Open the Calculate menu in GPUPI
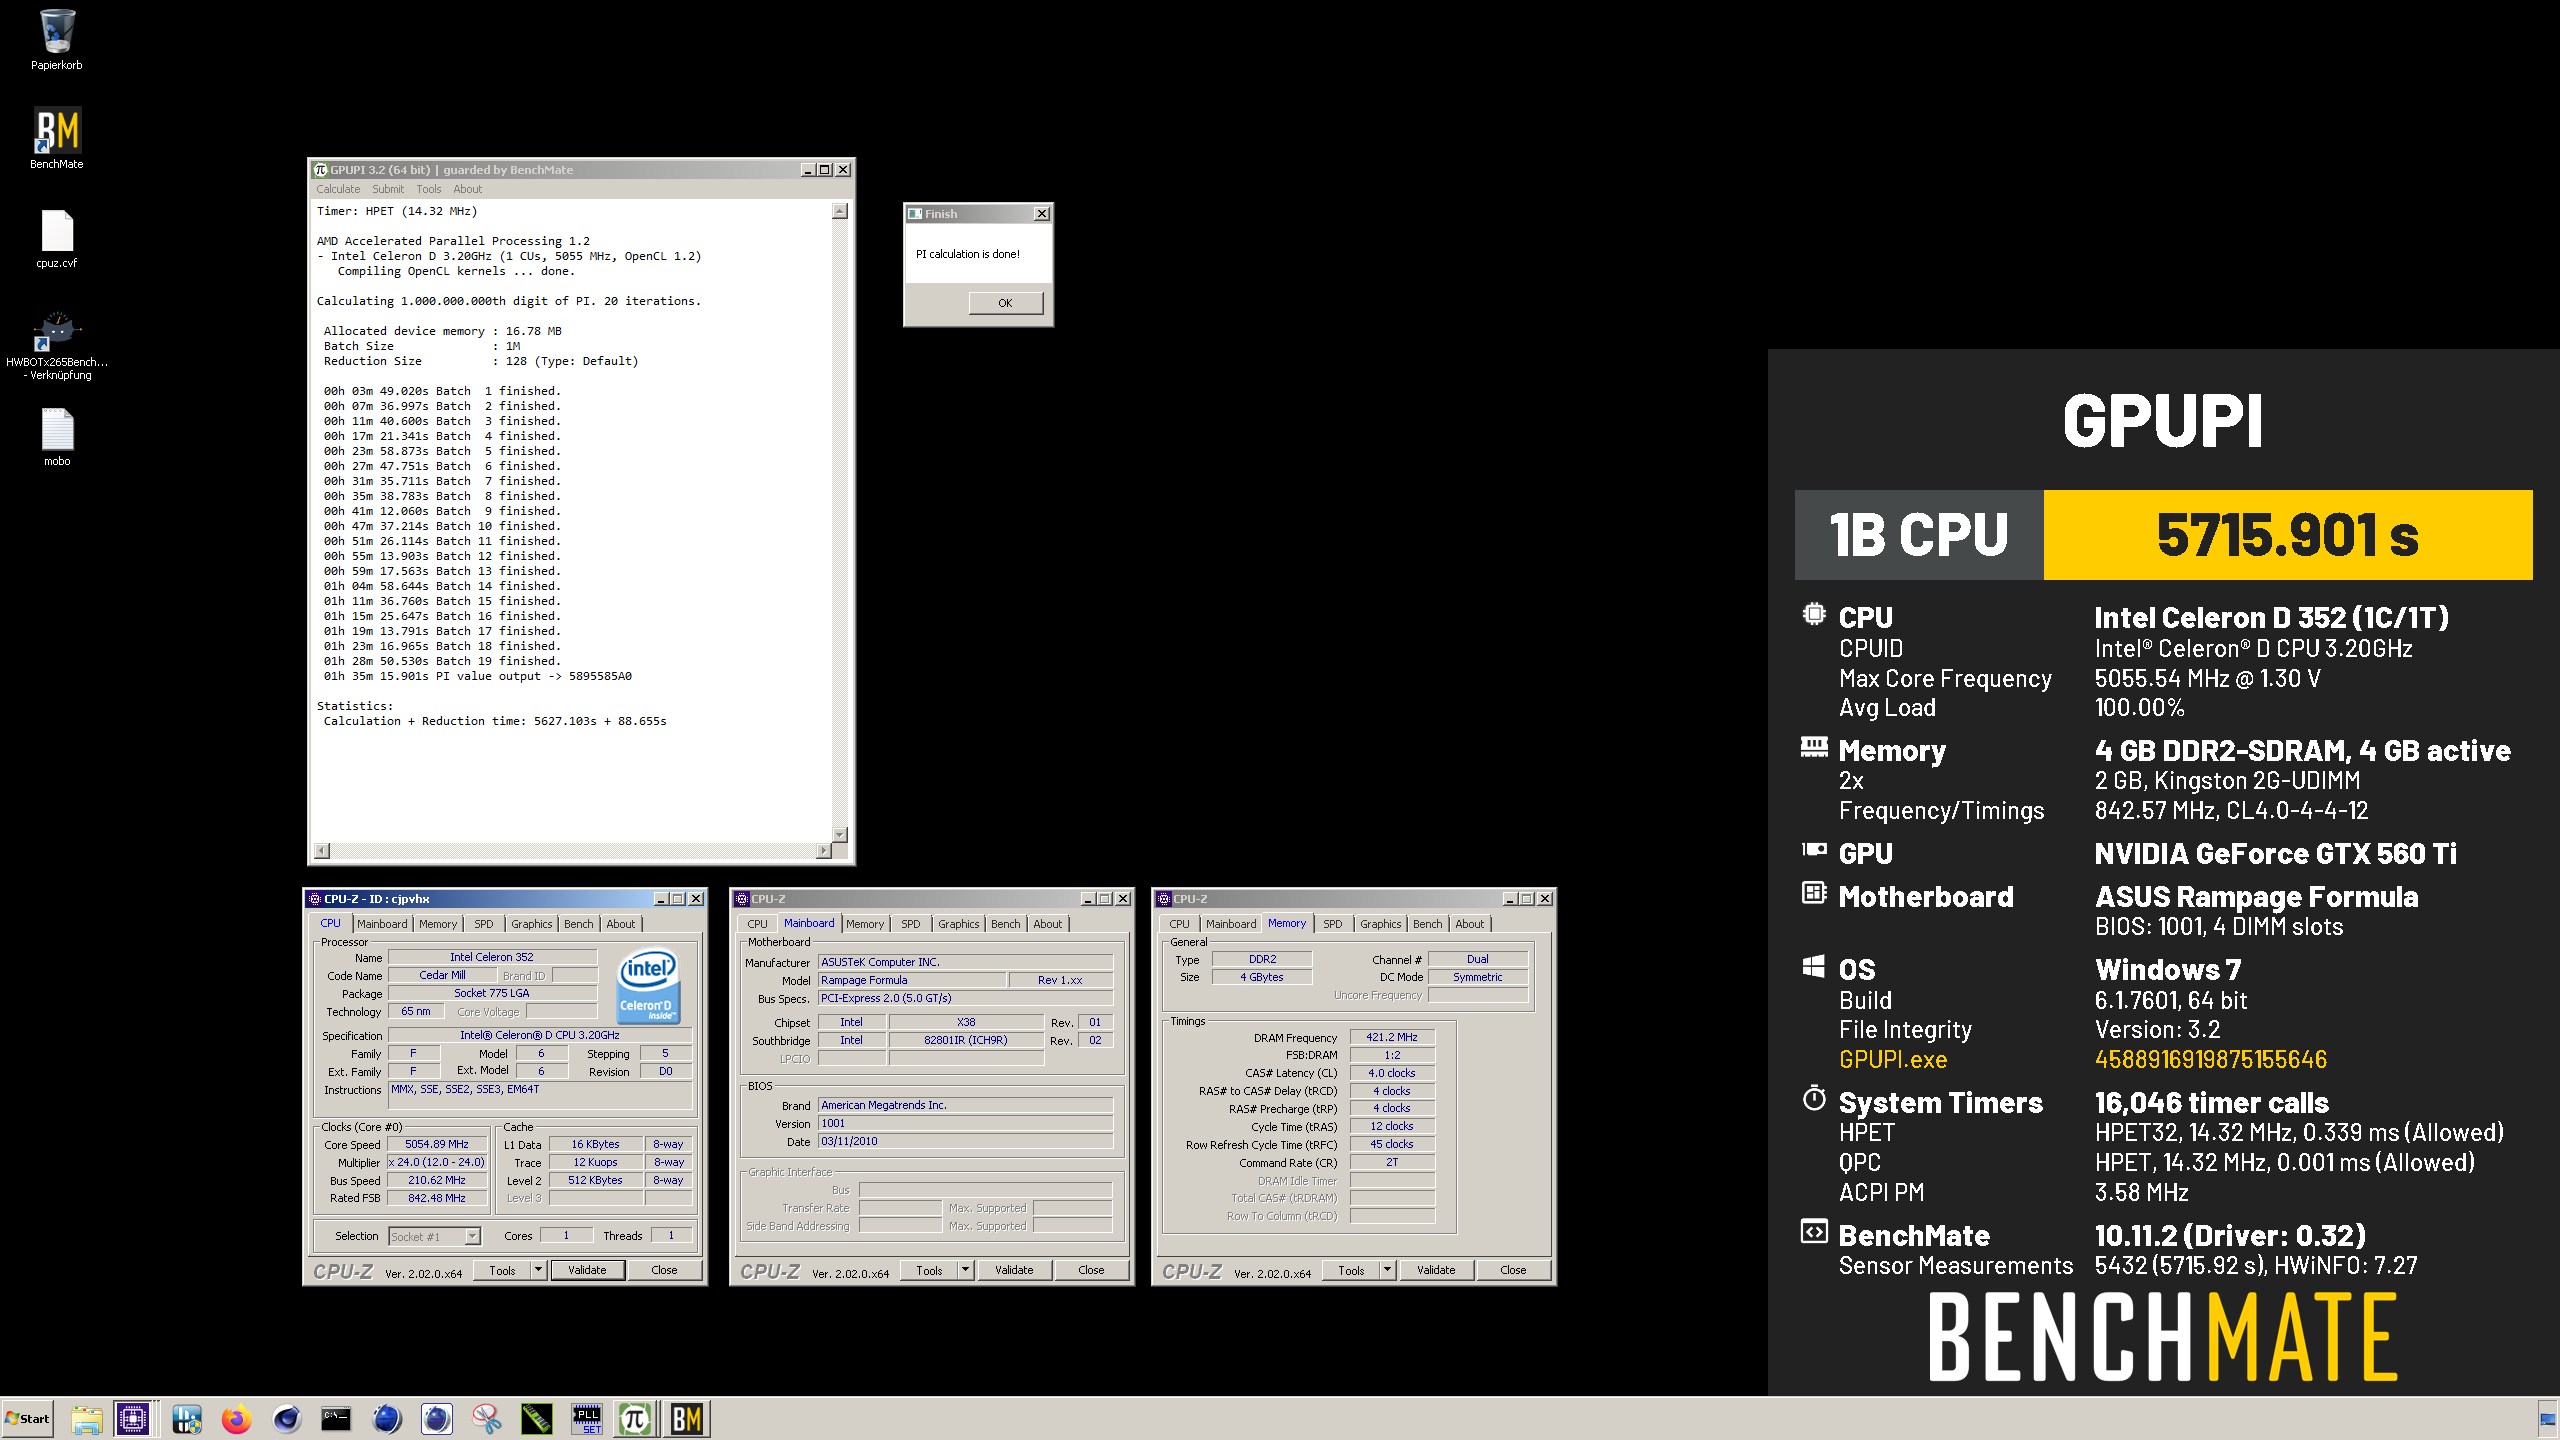2560x1440 pixels. pos(338,189)
